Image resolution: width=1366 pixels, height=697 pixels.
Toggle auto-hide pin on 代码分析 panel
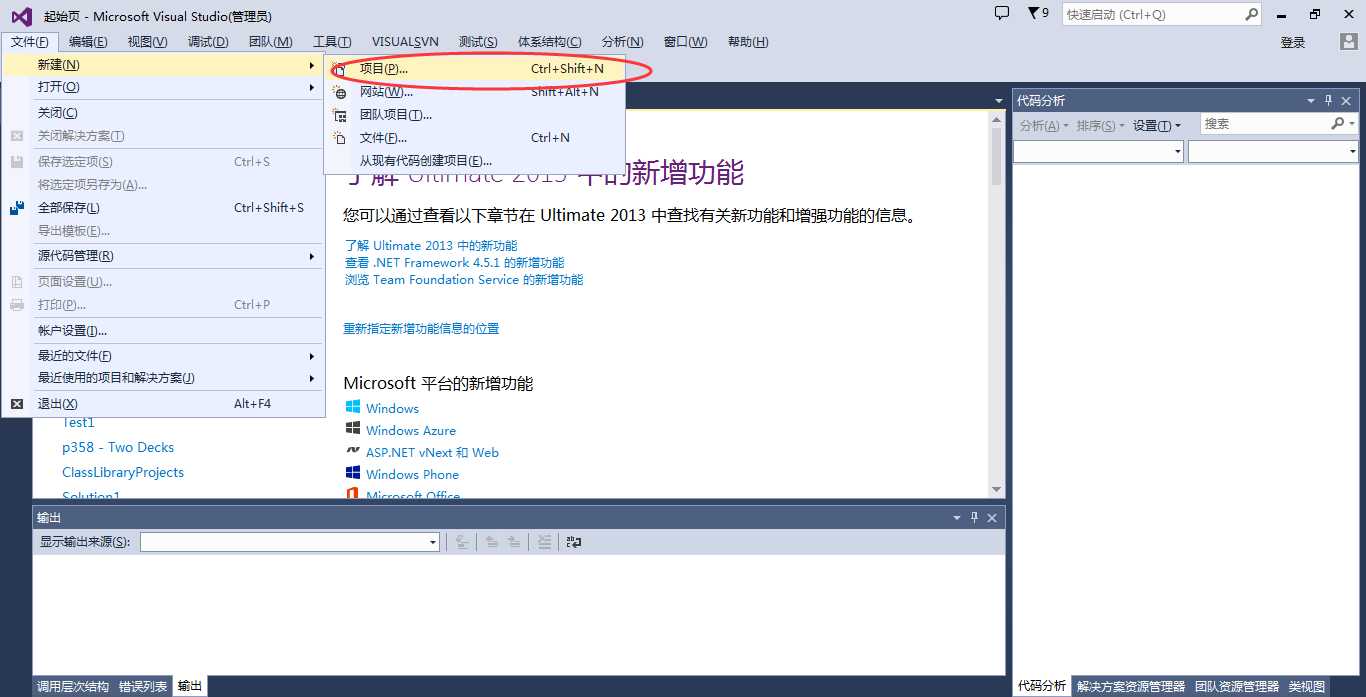(x=1329, y=101)
